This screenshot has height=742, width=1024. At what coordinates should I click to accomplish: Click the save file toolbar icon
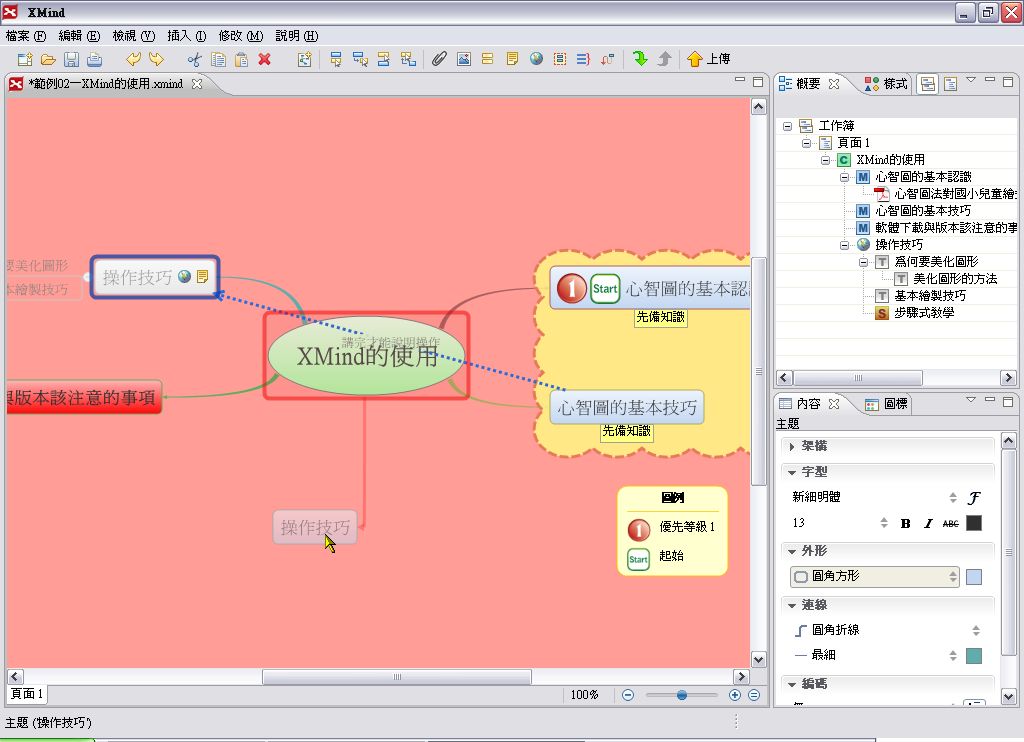point(71,59)
